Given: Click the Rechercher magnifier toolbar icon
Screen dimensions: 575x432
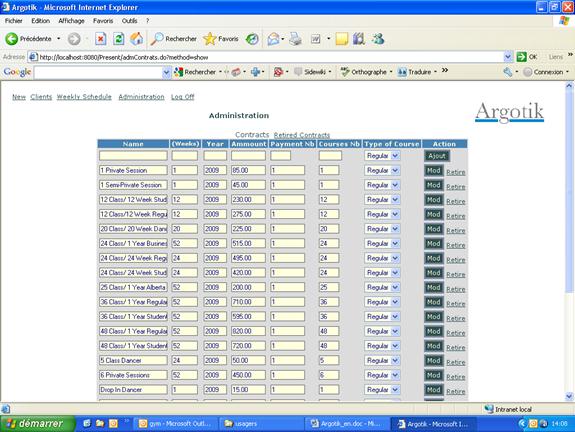Looking at the screenshot, I should click(157, 39).
